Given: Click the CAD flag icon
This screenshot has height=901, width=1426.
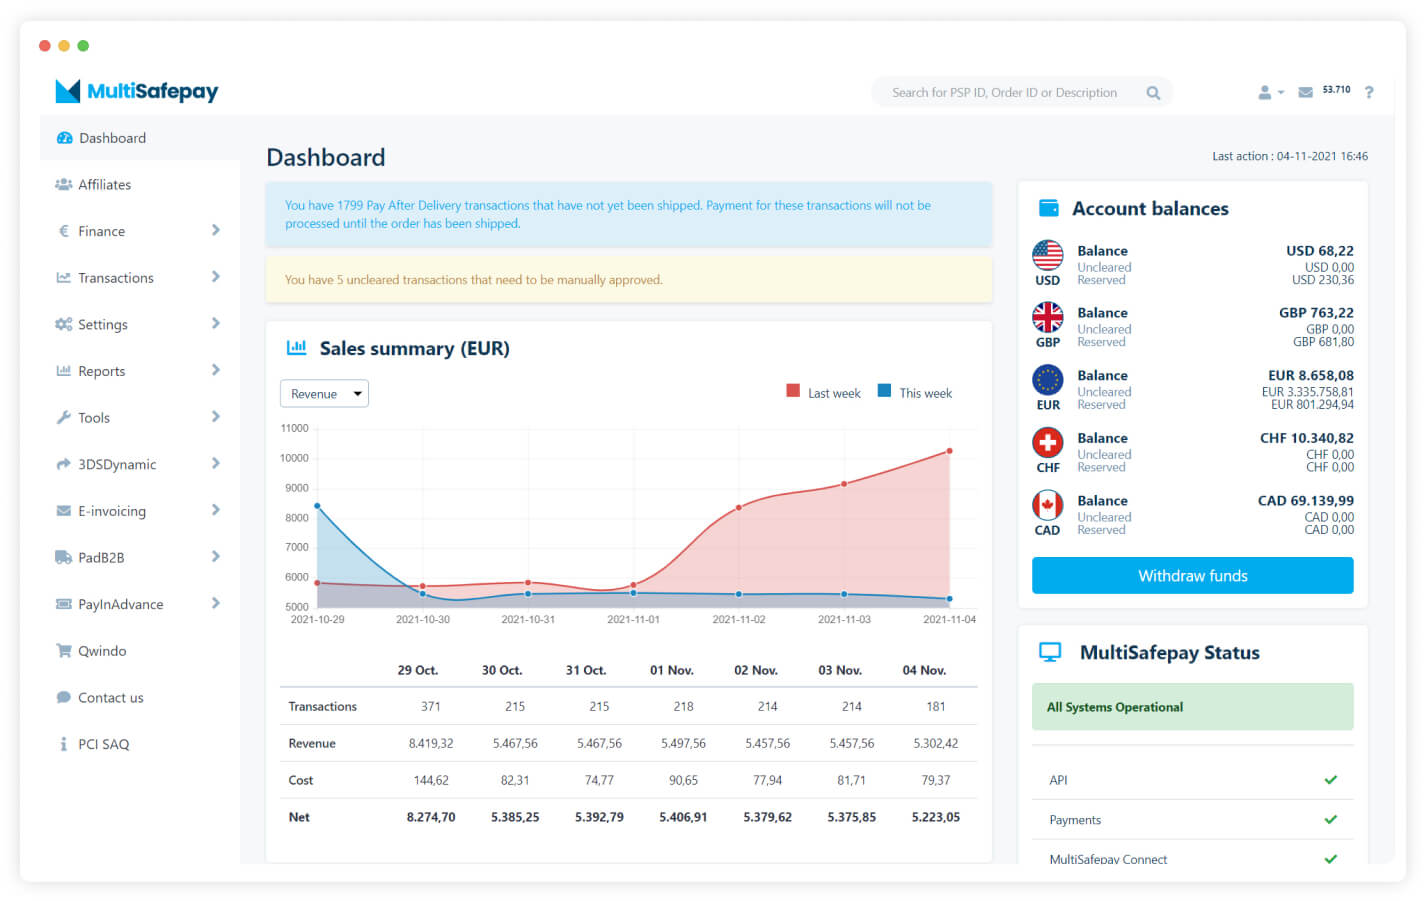Looking at the screenshot, I should 1047,505.
